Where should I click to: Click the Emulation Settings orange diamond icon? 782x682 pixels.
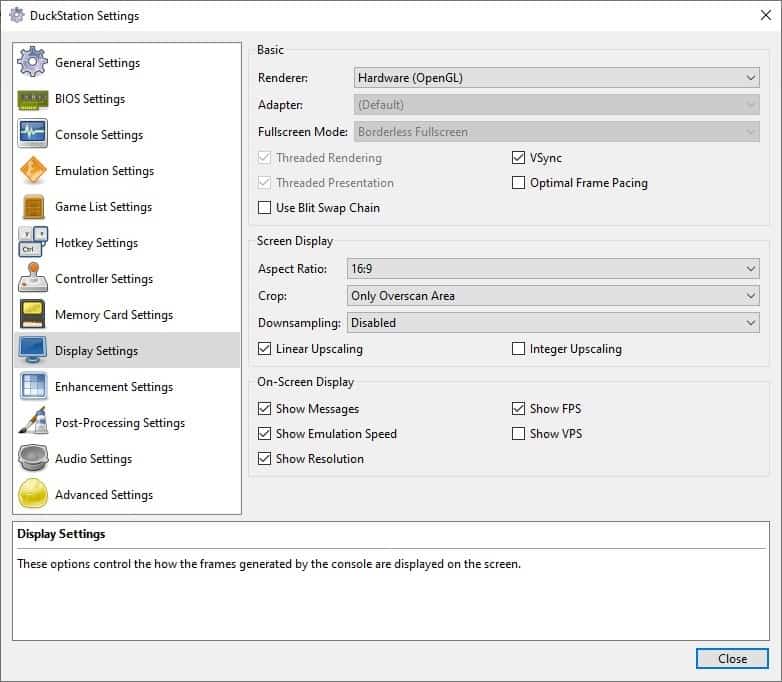click(x=32, y=170)
